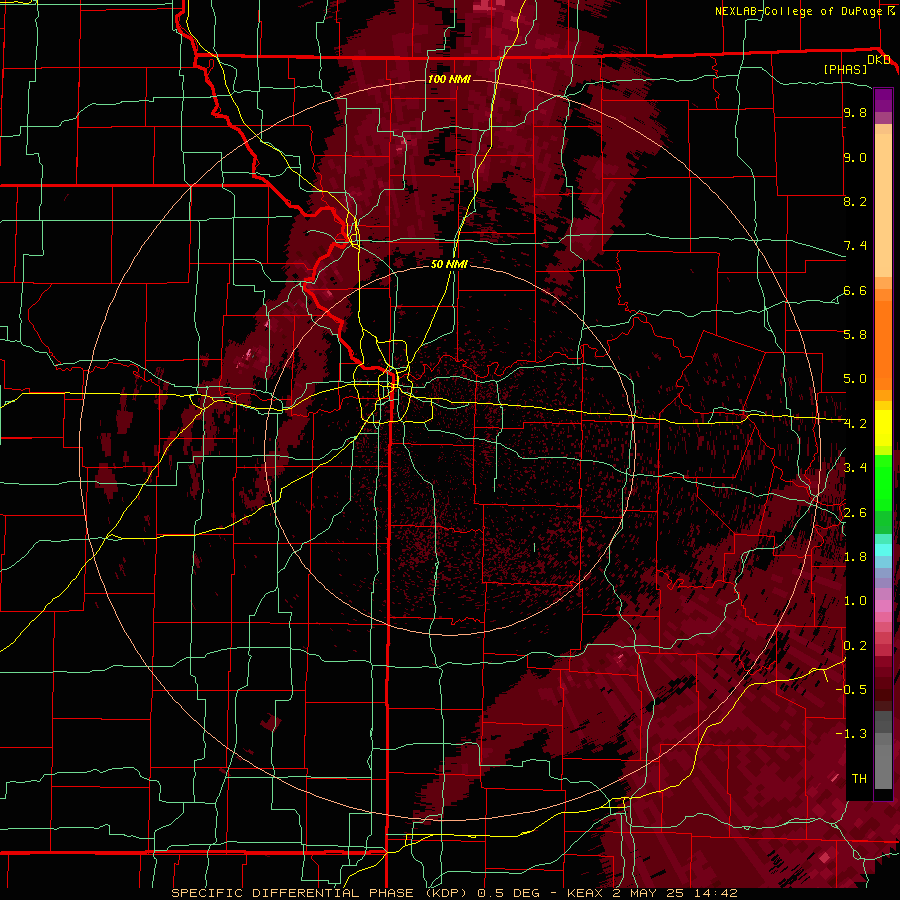This screenshot has width=900, height=900.
Task: Click the DKD label above the scale
Action: tap(878, 59)
